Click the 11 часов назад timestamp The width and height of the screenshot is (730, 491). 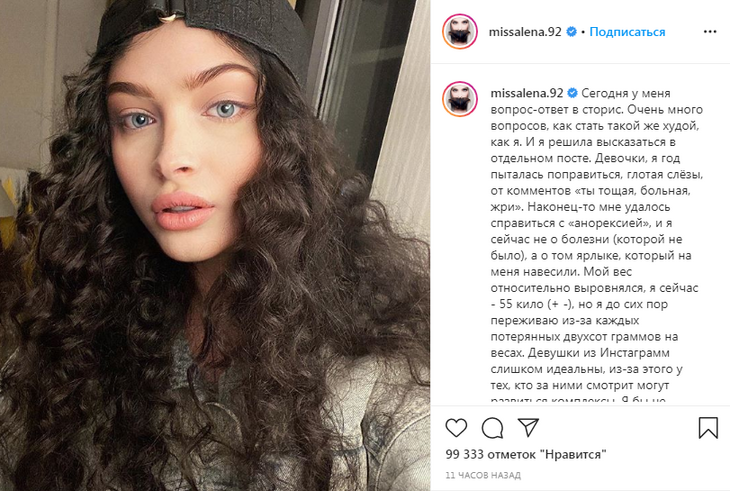point(483,475)
